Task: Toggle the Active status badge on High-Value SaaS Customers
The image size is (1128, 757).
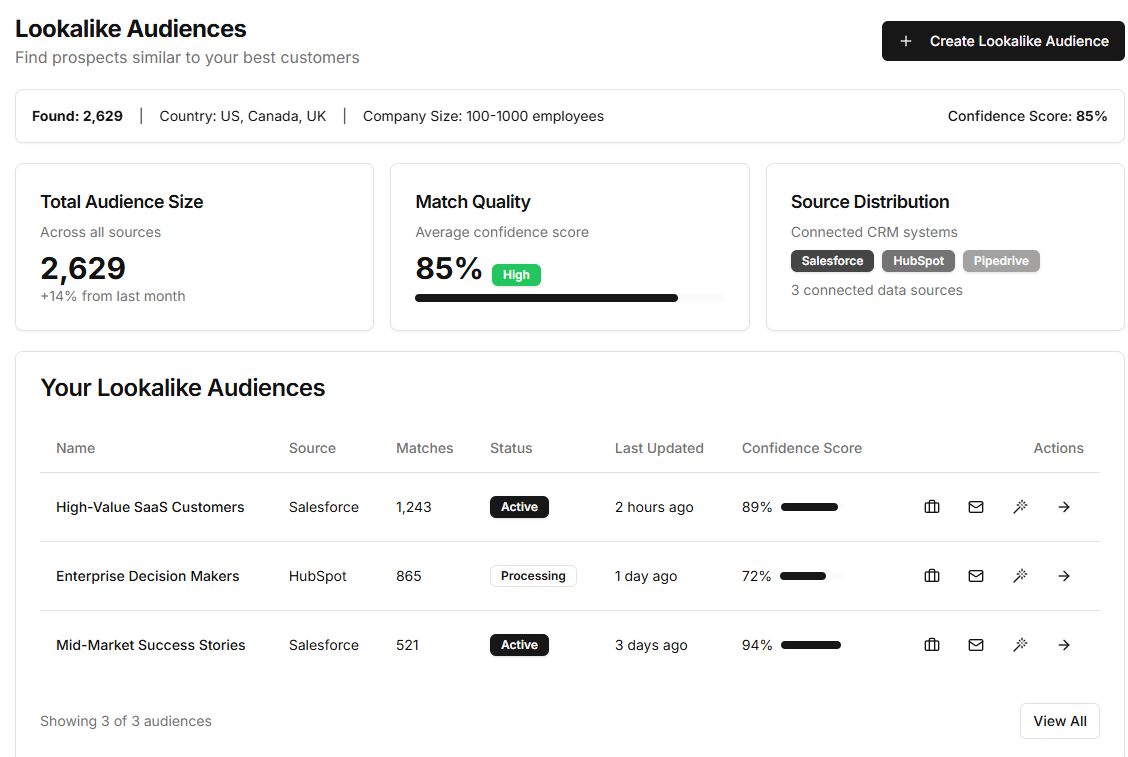Action: click(x=519, y=507)
